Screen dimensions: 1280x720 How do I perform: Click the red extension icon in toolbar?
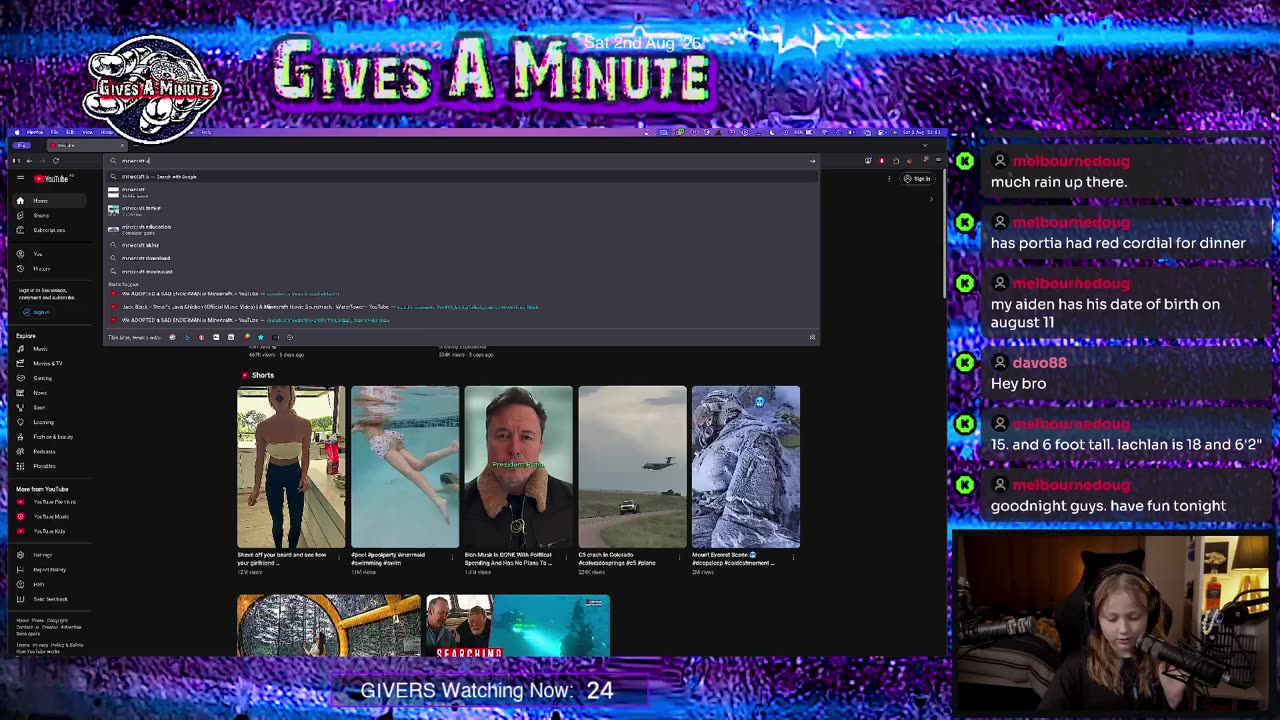pos(882,161)
